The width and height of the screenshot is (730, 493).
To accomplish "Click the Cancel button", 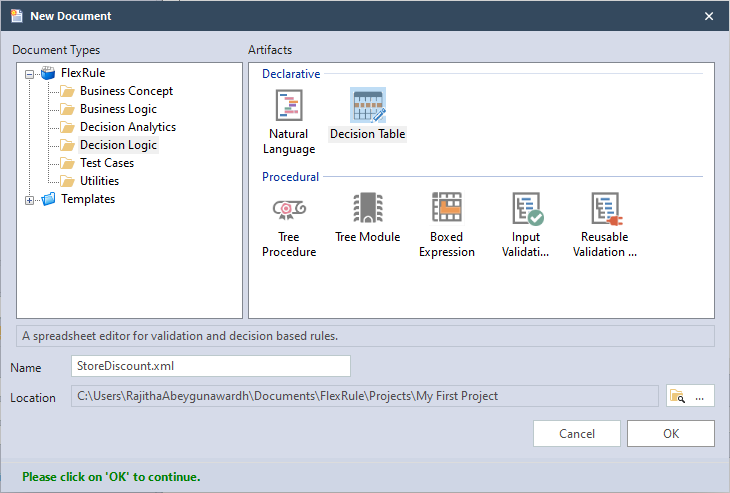I will 577,433.
